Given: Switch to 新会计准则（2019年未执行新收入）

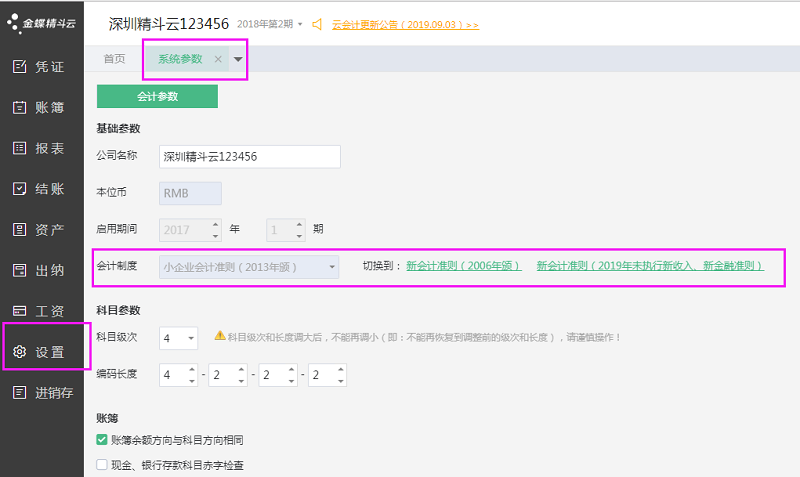Looking at the screenshot, I should point(650,266).
